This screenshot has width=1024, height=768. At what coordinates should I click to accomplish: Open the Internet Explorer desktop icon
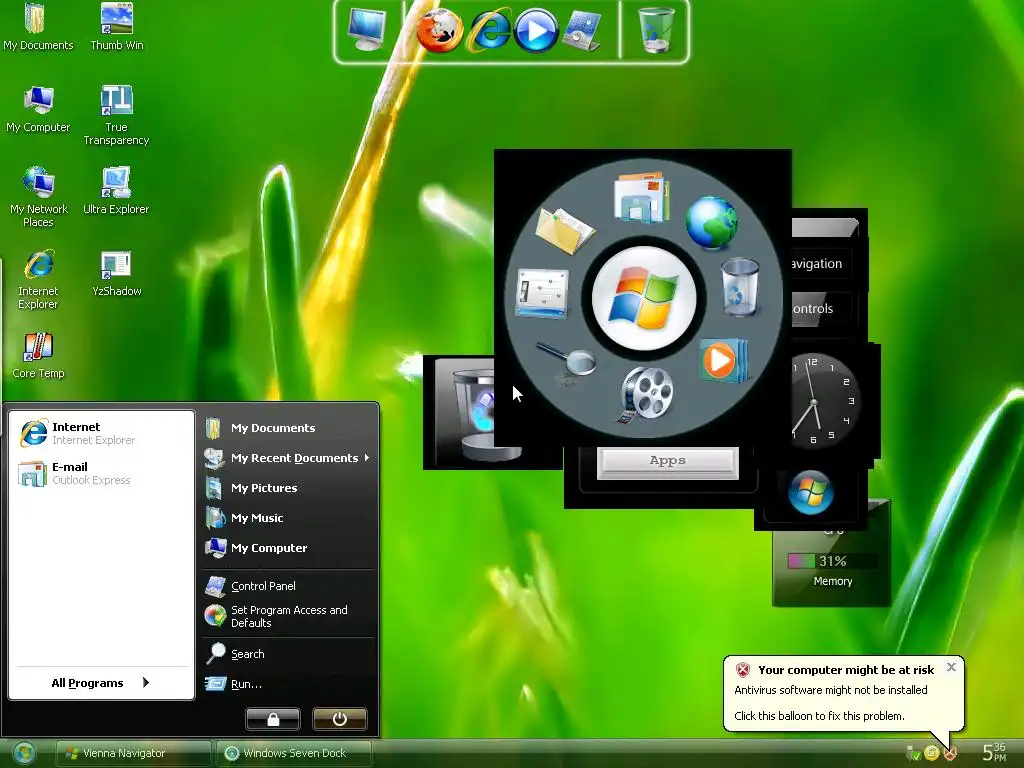pos(39,280)
